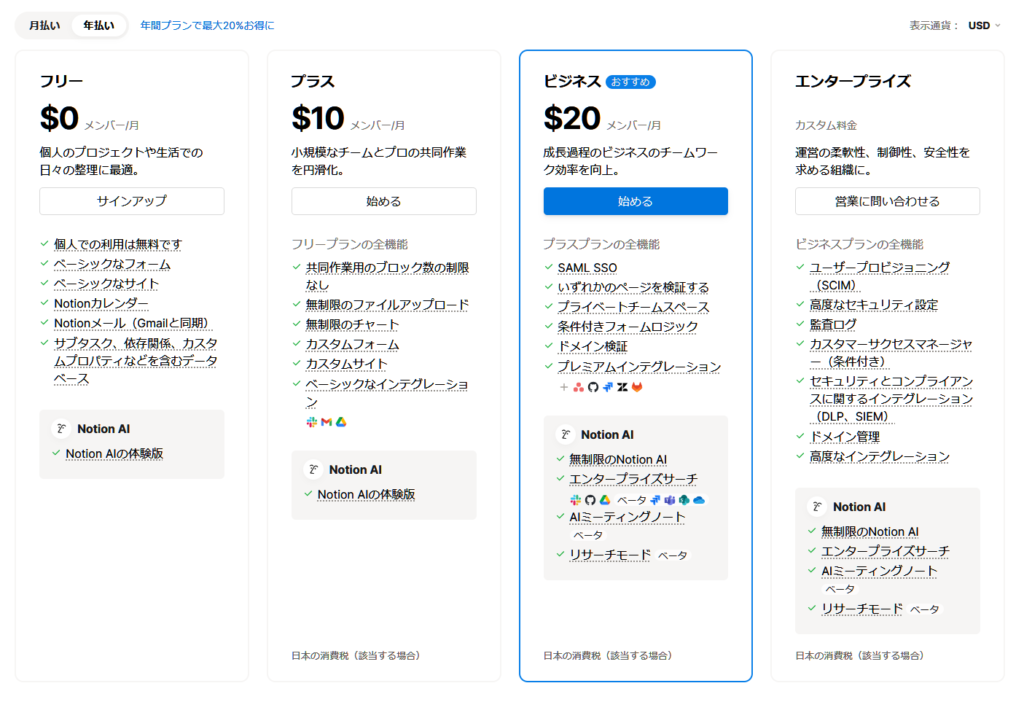Click the Google Drive icon under ビジネス エンタープライズサーチ
Viewport: 1024px width, 702px height.
pyautogui.click(x=605, y=500)
